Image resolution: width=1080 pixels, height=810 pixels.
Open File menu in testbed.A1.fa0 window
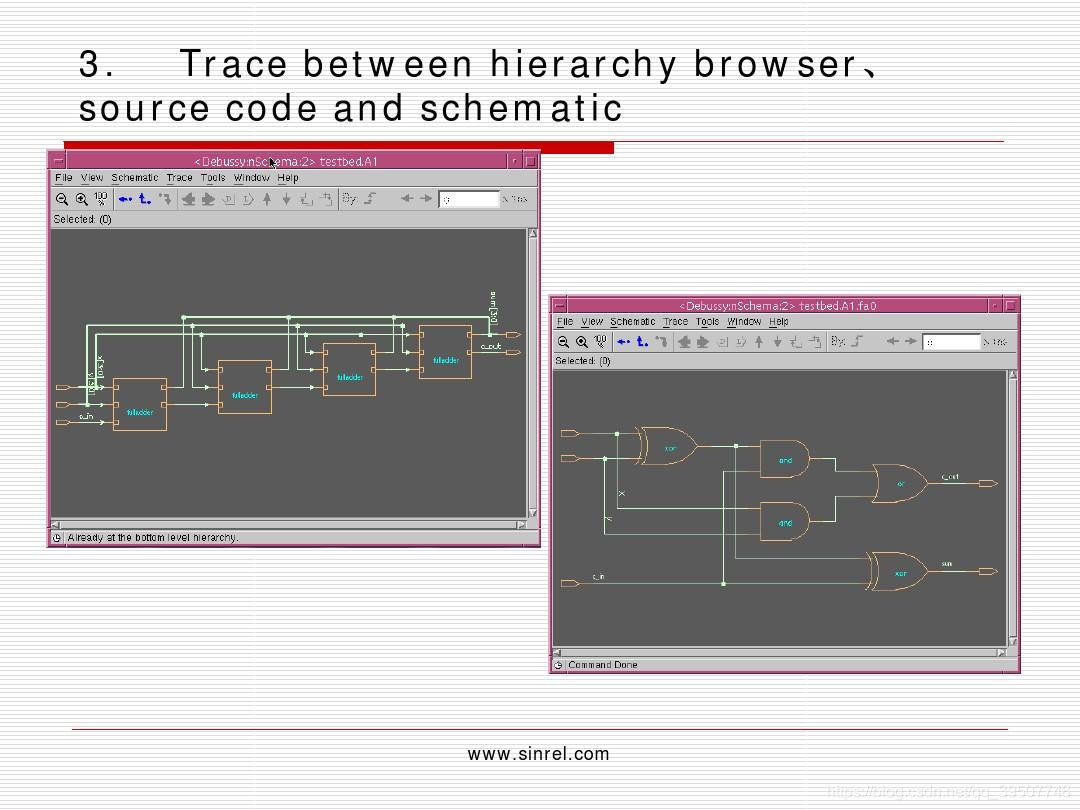tap(565, 322)
